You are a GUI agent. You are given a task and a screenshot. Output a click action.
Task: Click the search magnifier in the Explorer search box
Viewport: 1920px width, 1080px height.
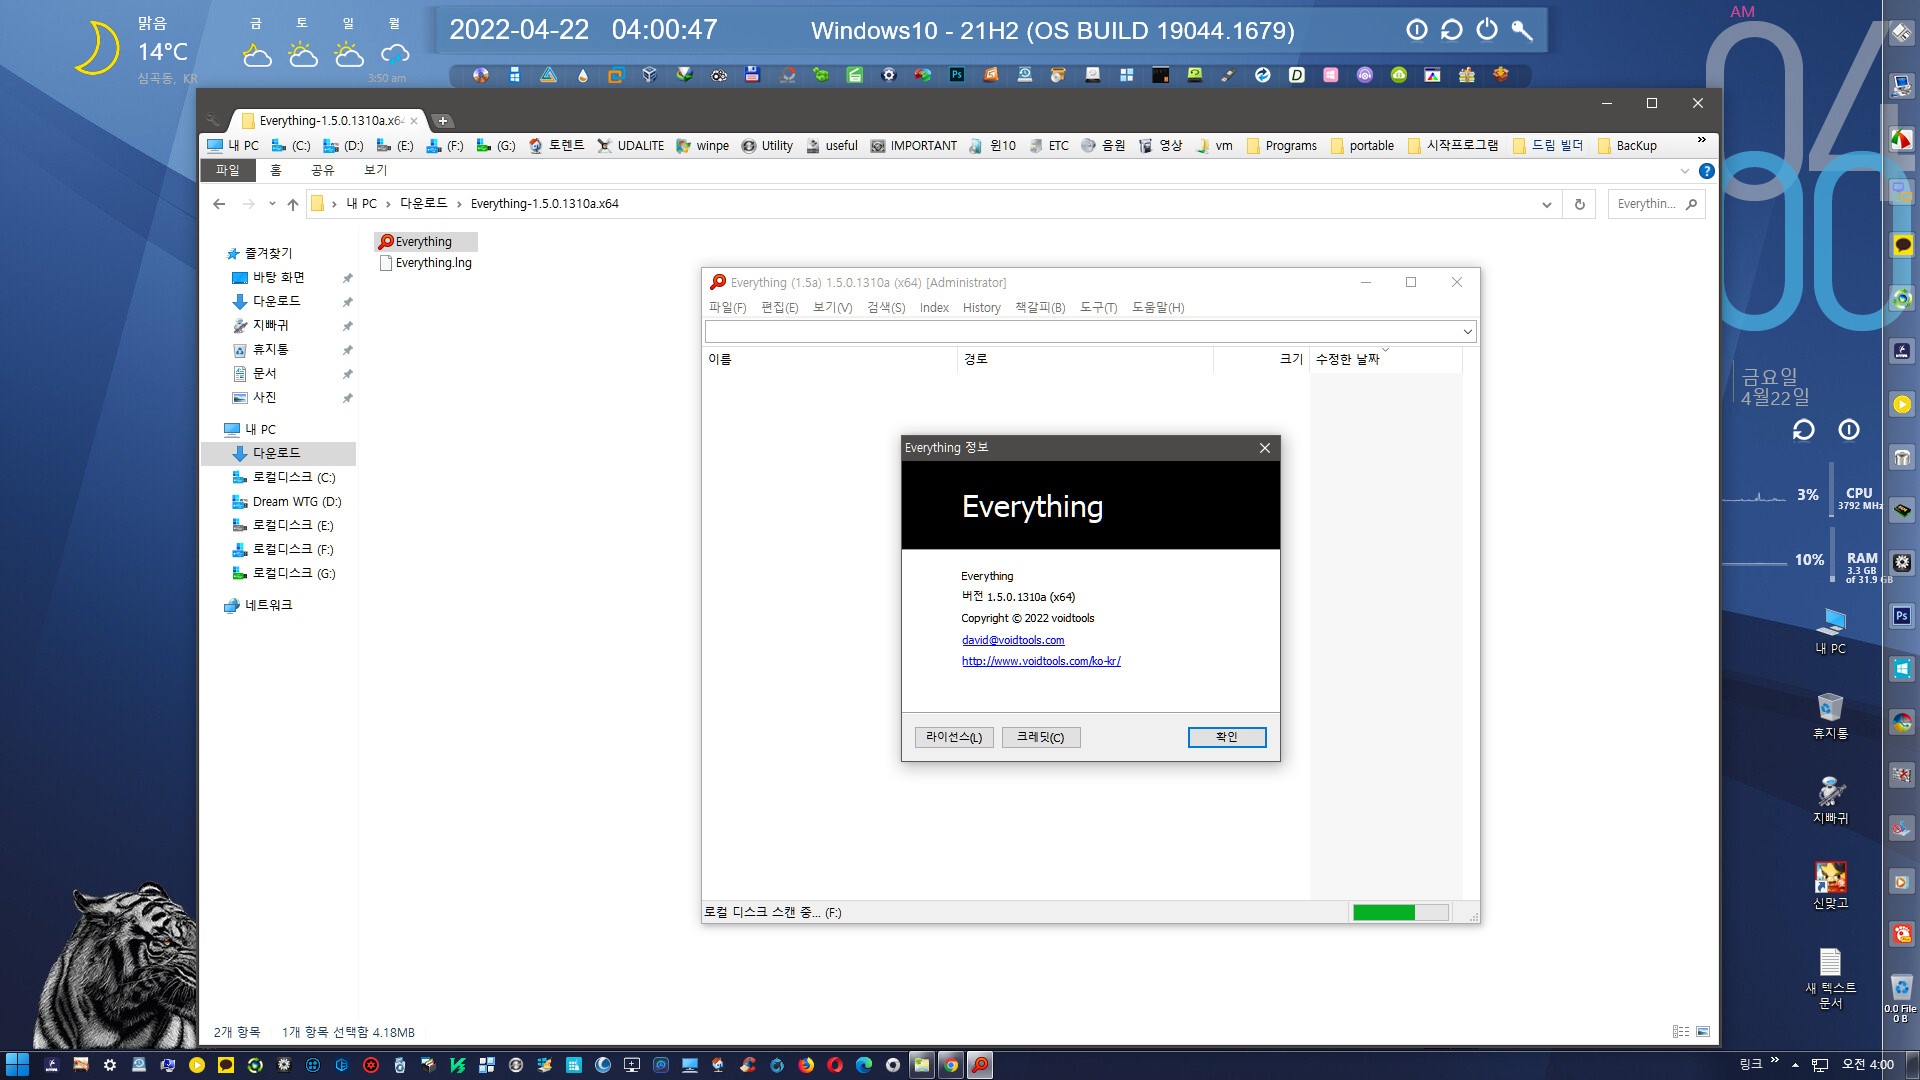click(1691, 204)
